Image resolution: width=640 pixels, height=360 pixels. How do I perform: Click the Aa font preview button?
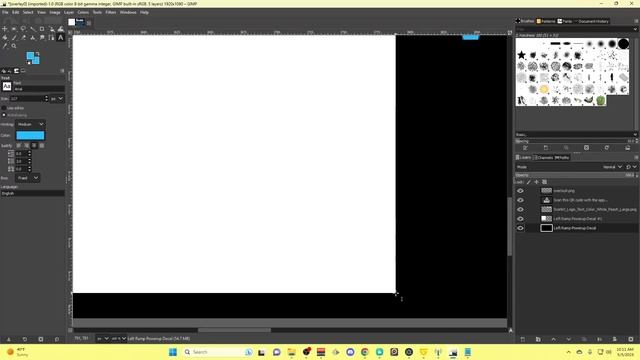[7, 86]
